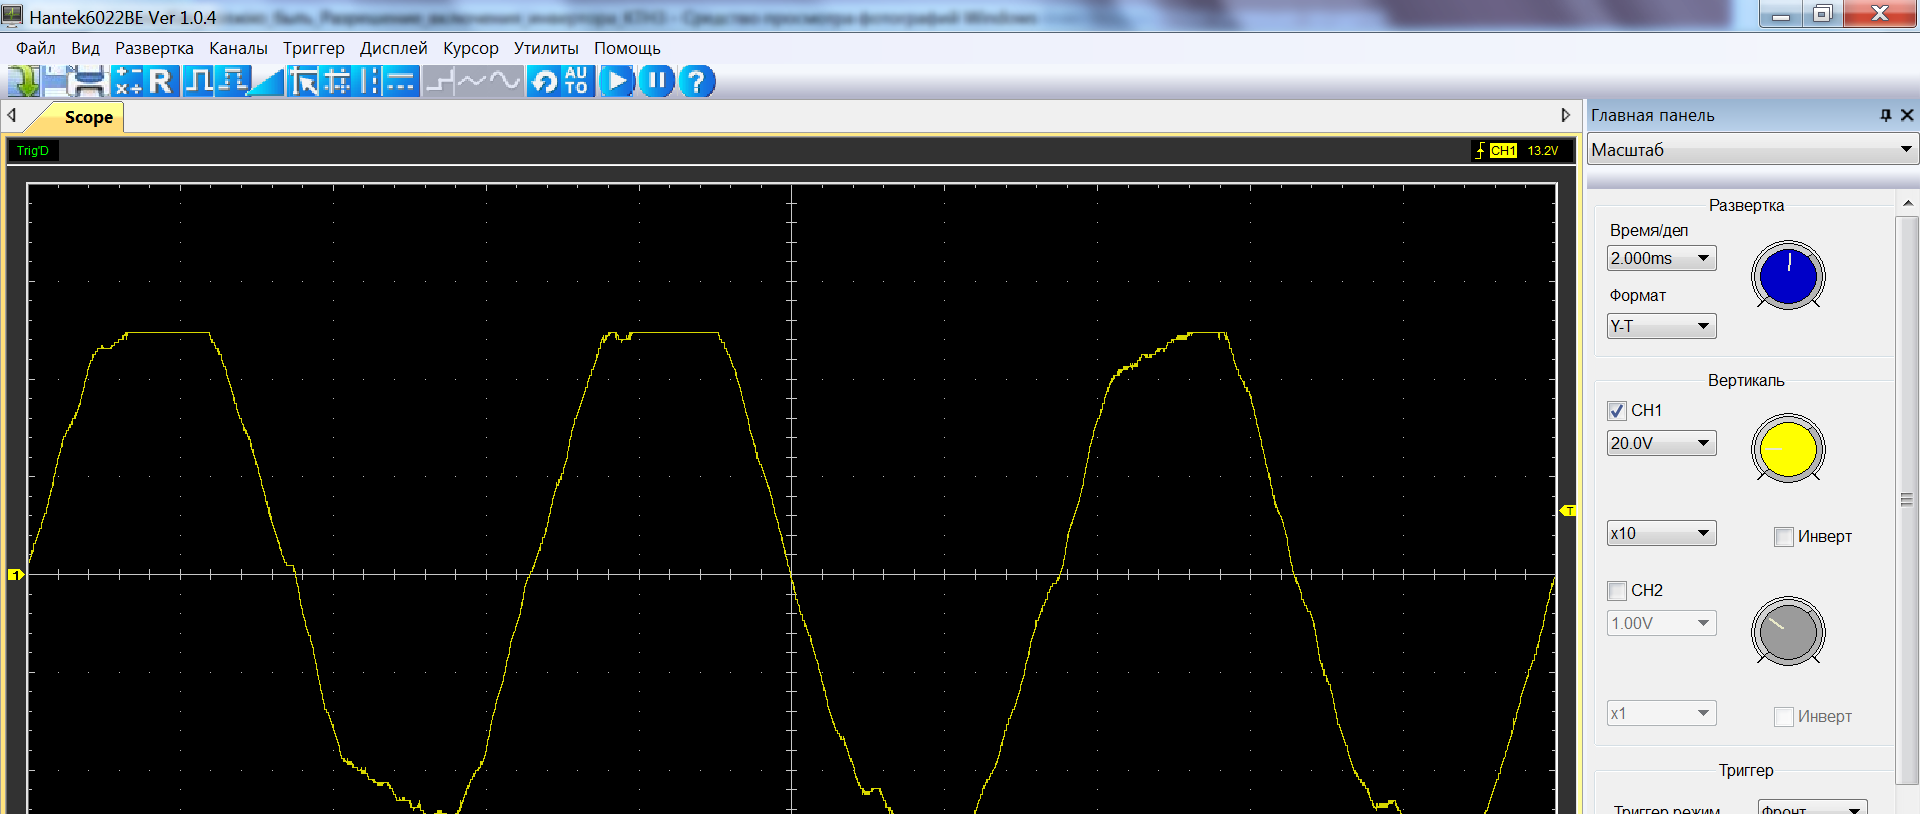Click the AUTO setup icon
This screenshot has width=1920, height=814.
coord(577,81)
